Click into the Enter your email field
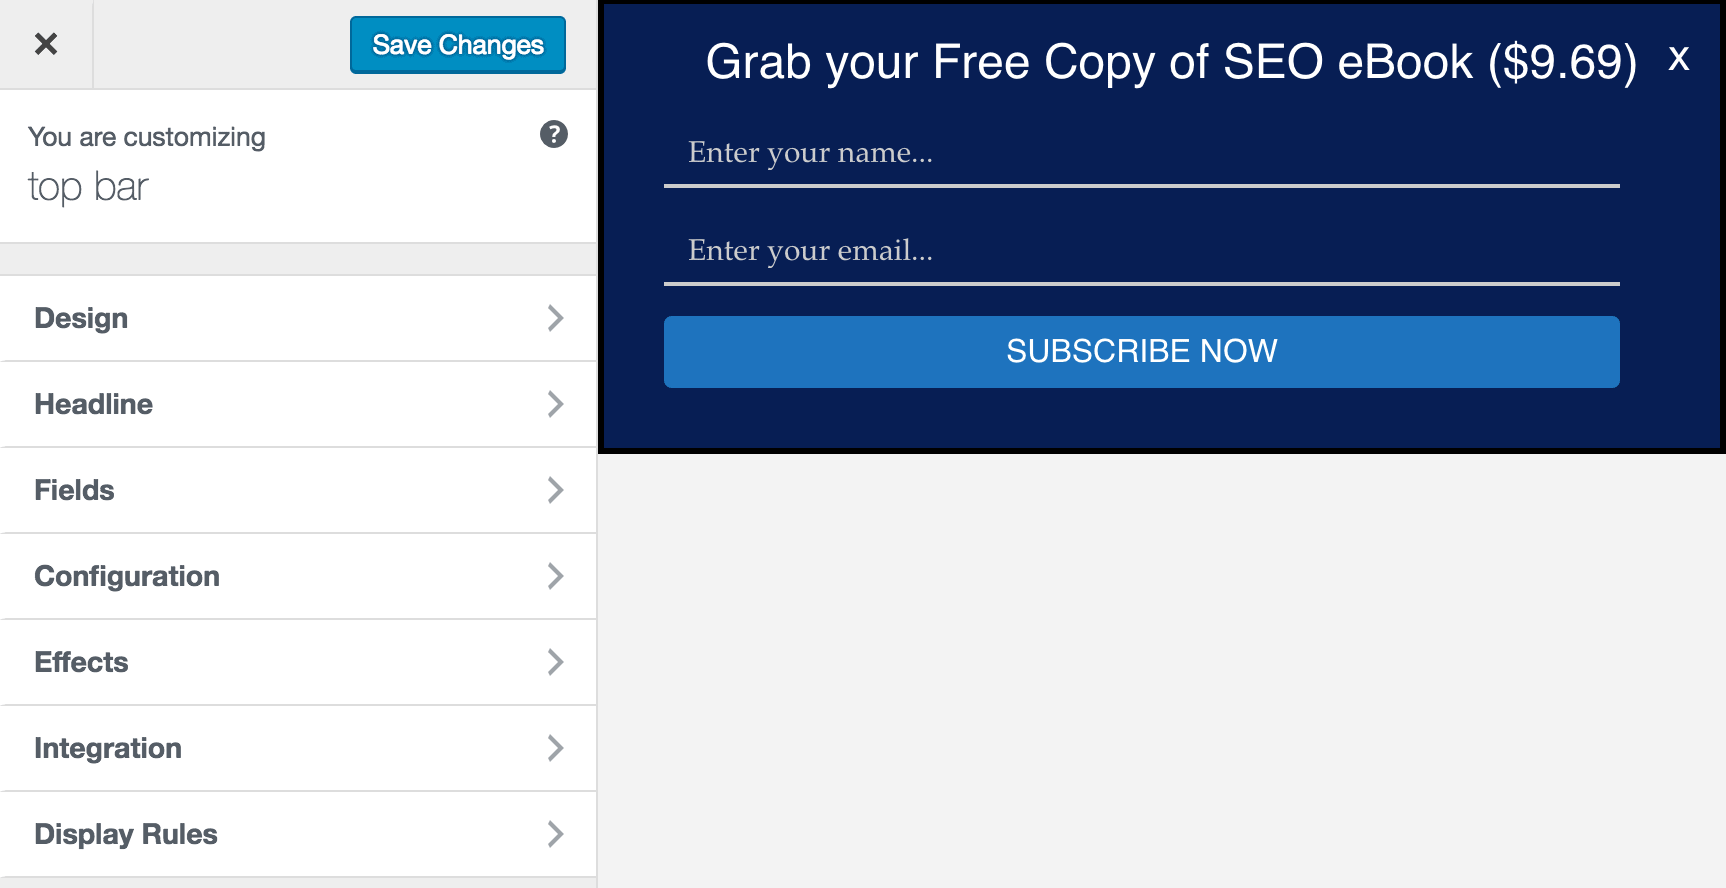This screenshot has height=888, width=1726. (x=1140, y=253)
